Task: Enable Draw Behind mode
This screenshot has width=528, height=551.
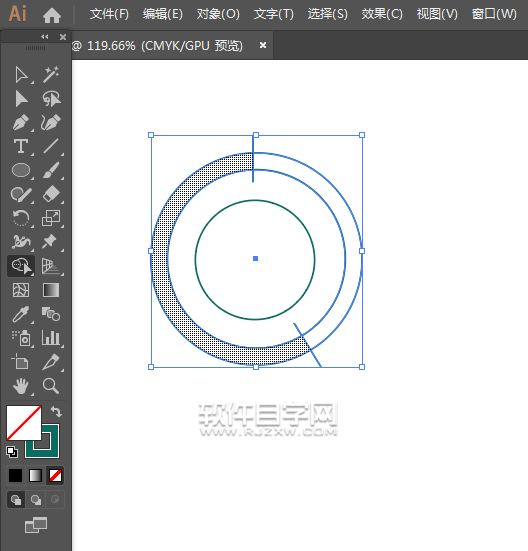Action: 35,499
